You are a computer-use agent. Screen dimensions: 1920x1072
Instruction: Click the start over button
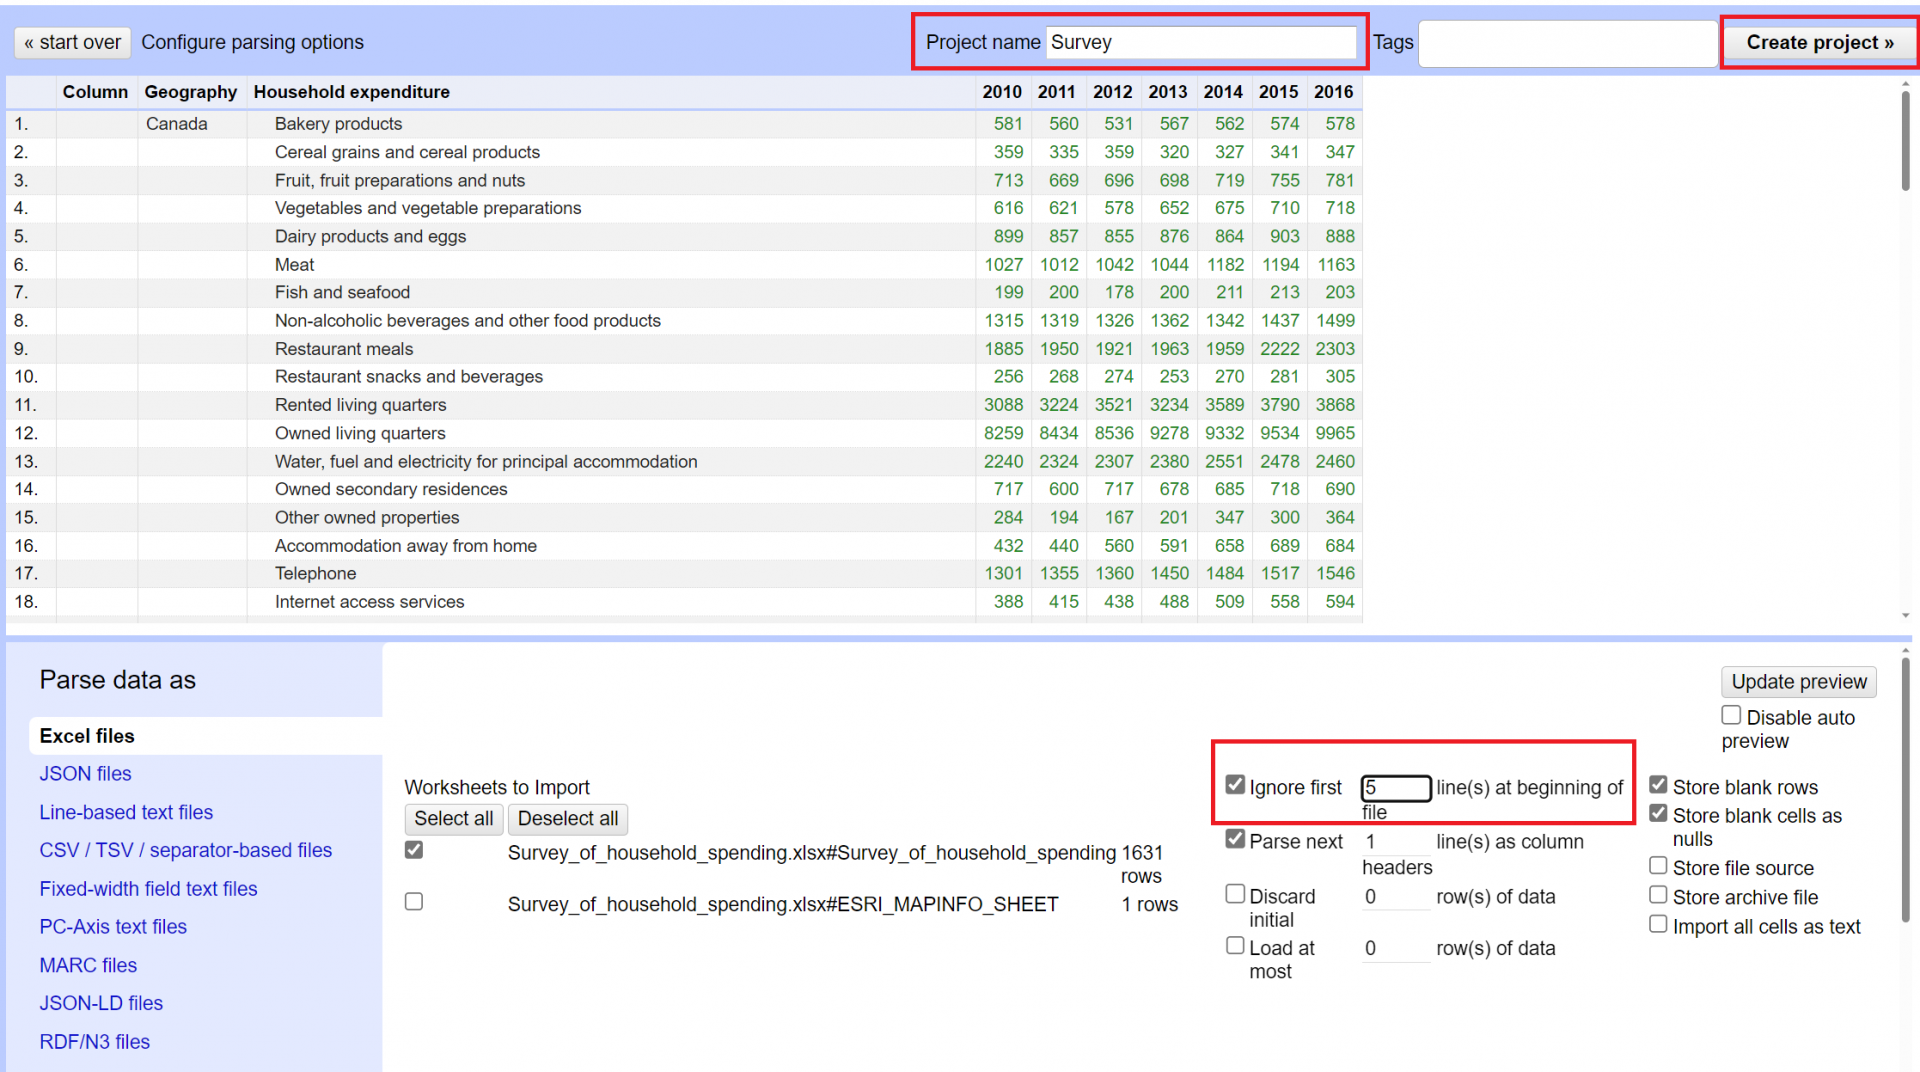click(x=71, y=42)
